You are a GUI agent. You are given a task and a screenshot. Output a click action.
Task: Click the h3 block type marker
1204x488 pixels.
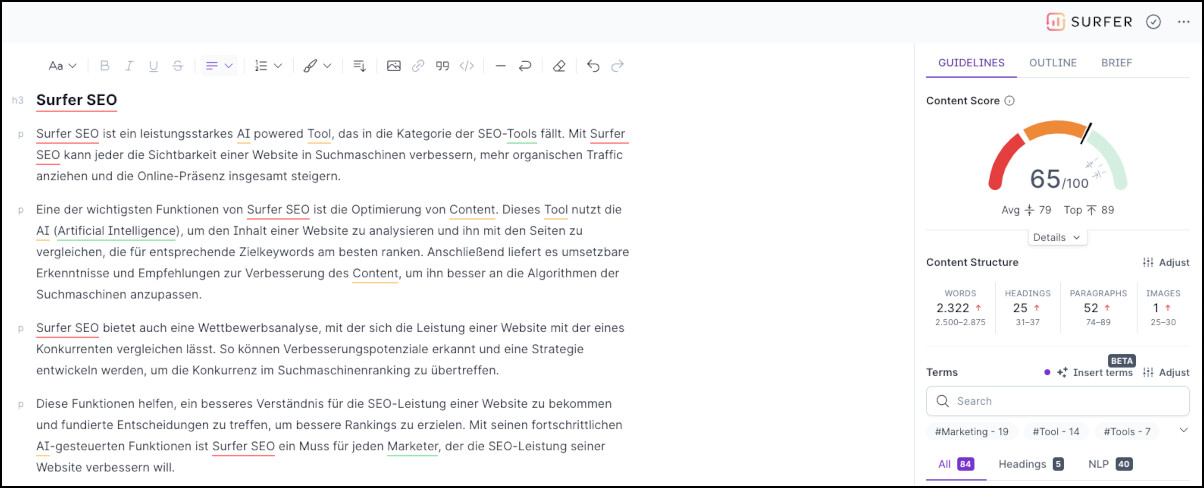click(18, 100)
